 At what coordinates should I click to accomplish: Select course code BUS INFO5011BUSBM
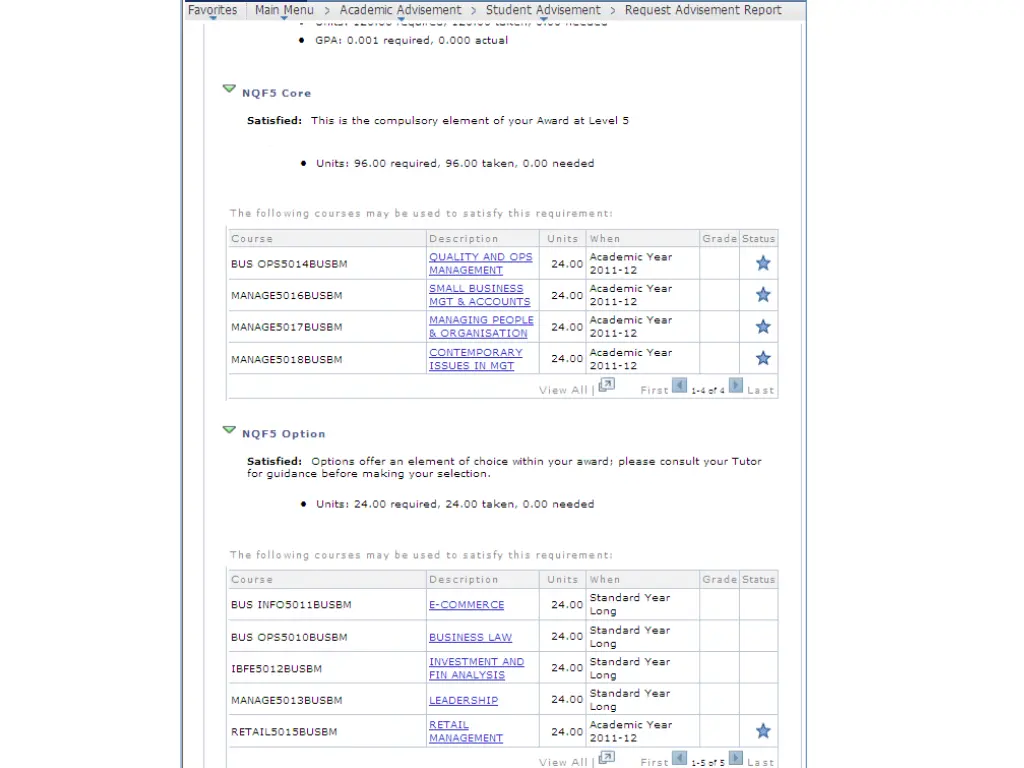pos(291,605)
